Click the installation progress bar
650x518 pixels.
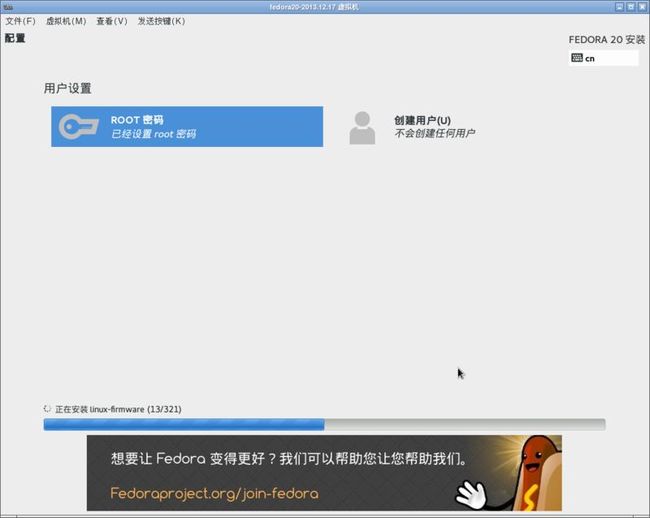(325, 424)
